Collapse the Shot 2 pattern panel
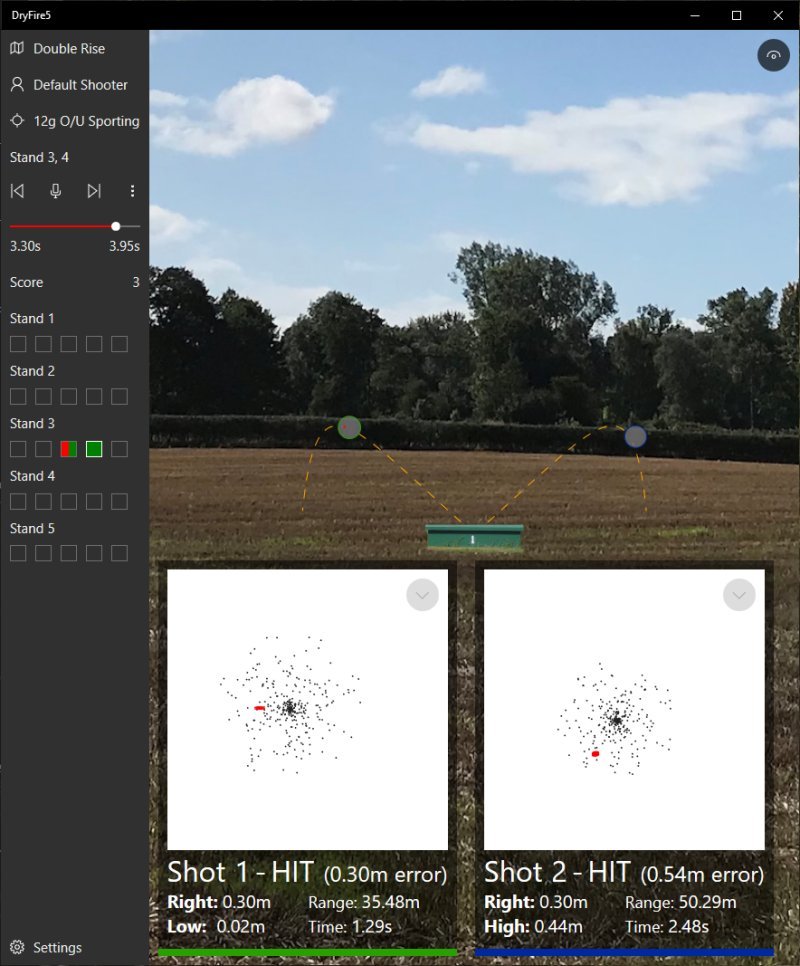Image resolution: width=800 pixels, height=966 pixels. pyautogui.click(x=739, y=595)
